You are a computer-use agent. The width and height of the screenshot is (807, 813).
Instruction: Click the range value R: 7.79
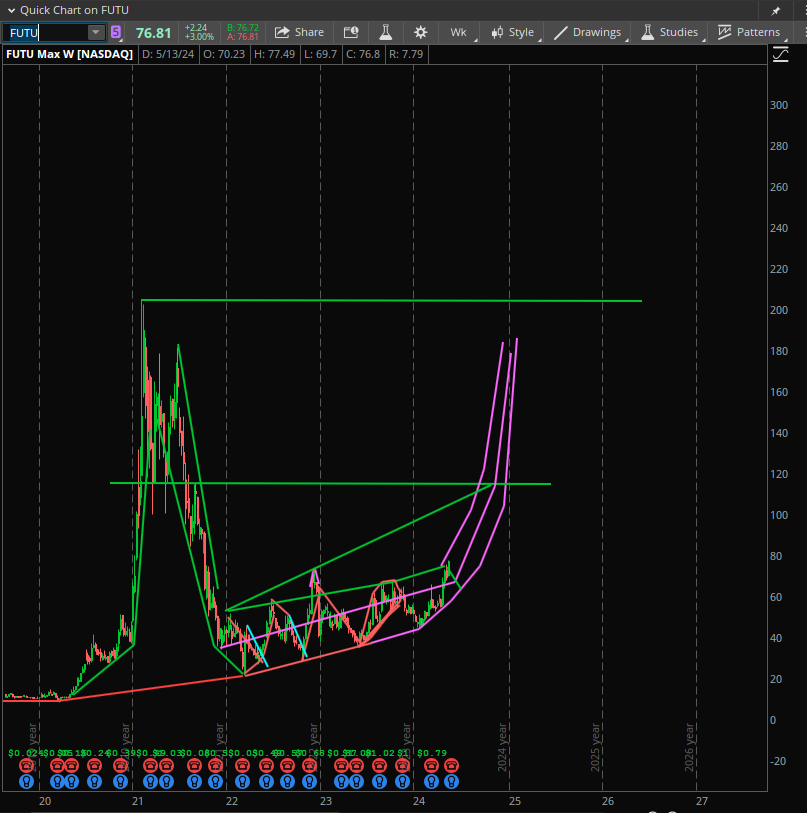406,54
